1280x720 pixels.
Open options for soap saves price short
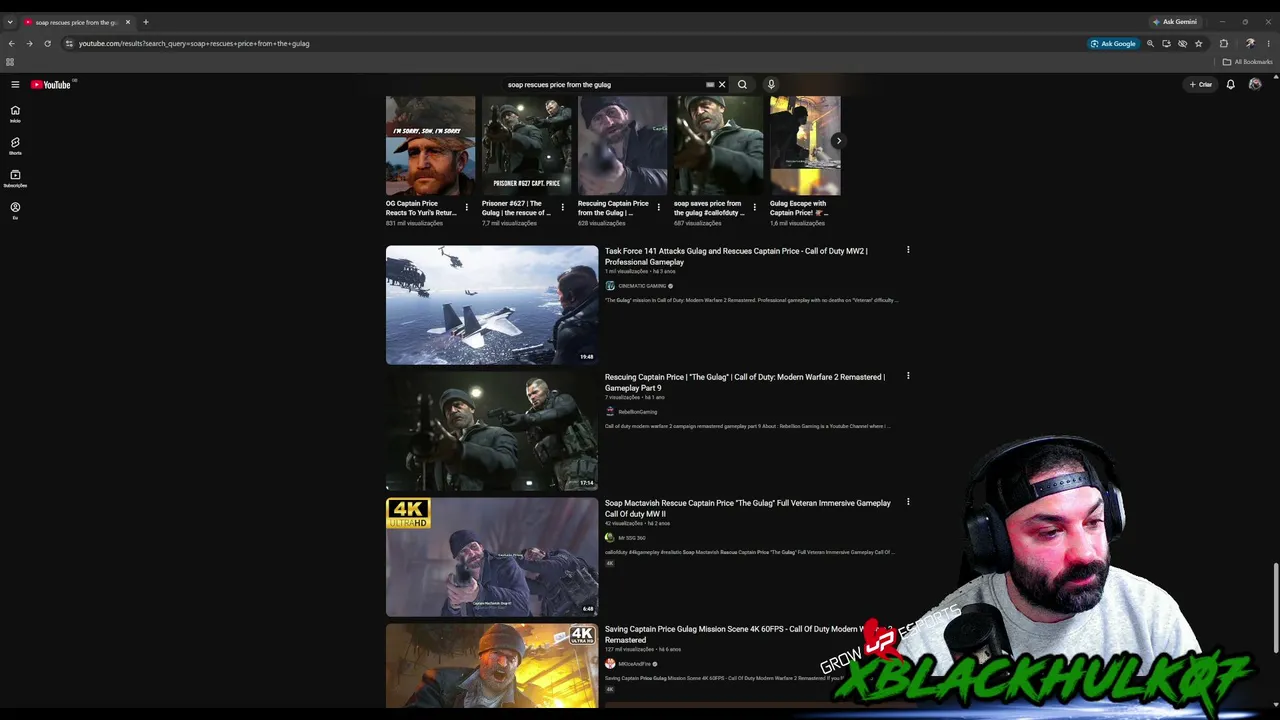754,208
